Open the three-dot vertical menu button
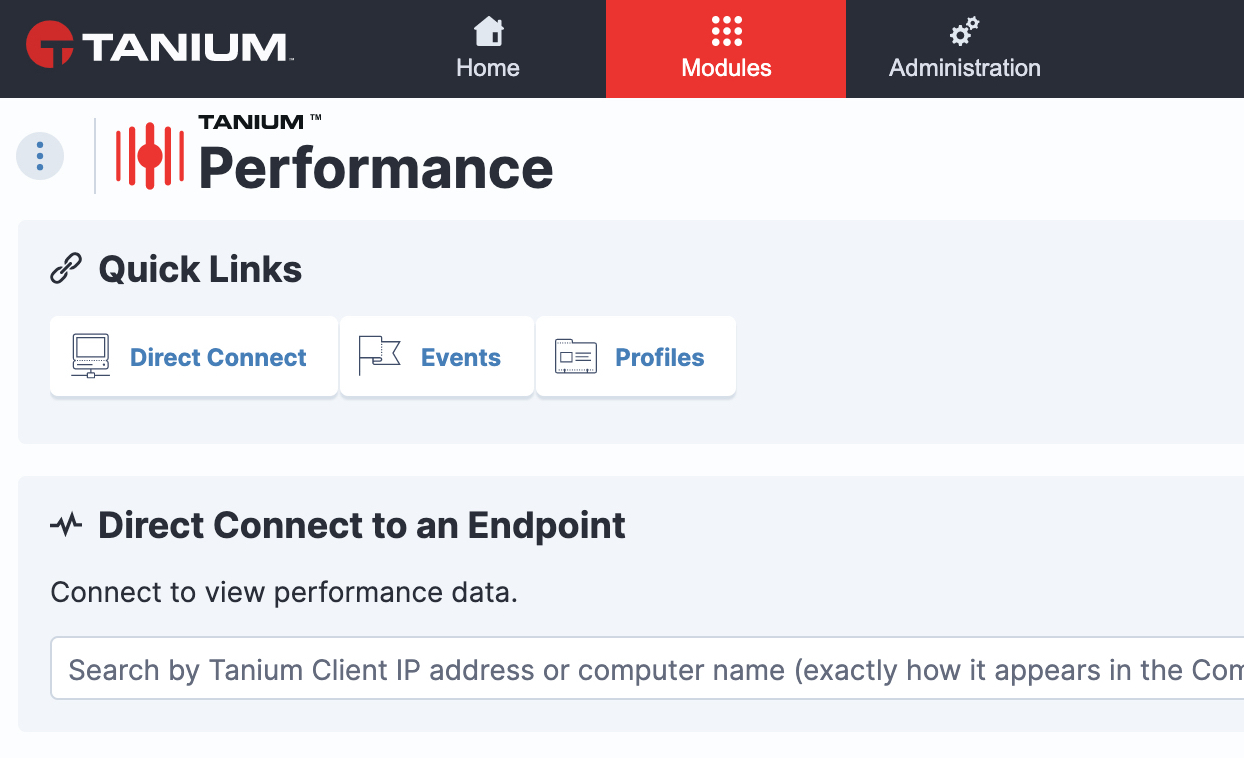Screen dimensions: 1244x758 pos(40,156)
